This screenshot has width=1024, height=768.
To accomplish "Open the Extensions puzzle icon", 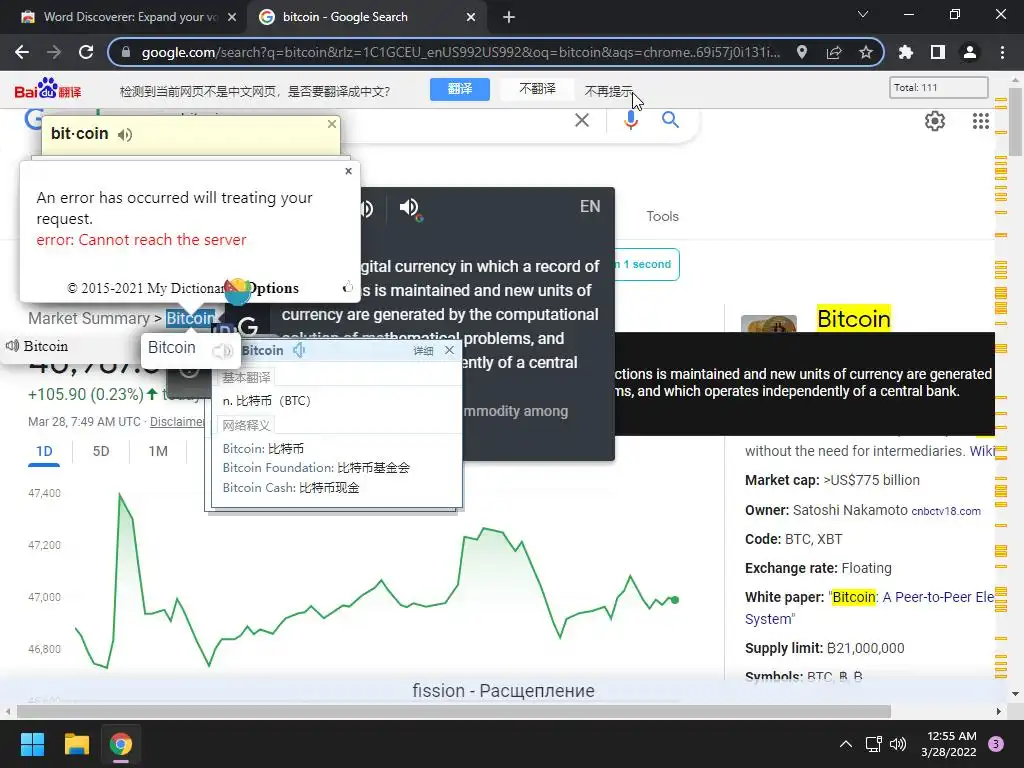I will point(906,52).
